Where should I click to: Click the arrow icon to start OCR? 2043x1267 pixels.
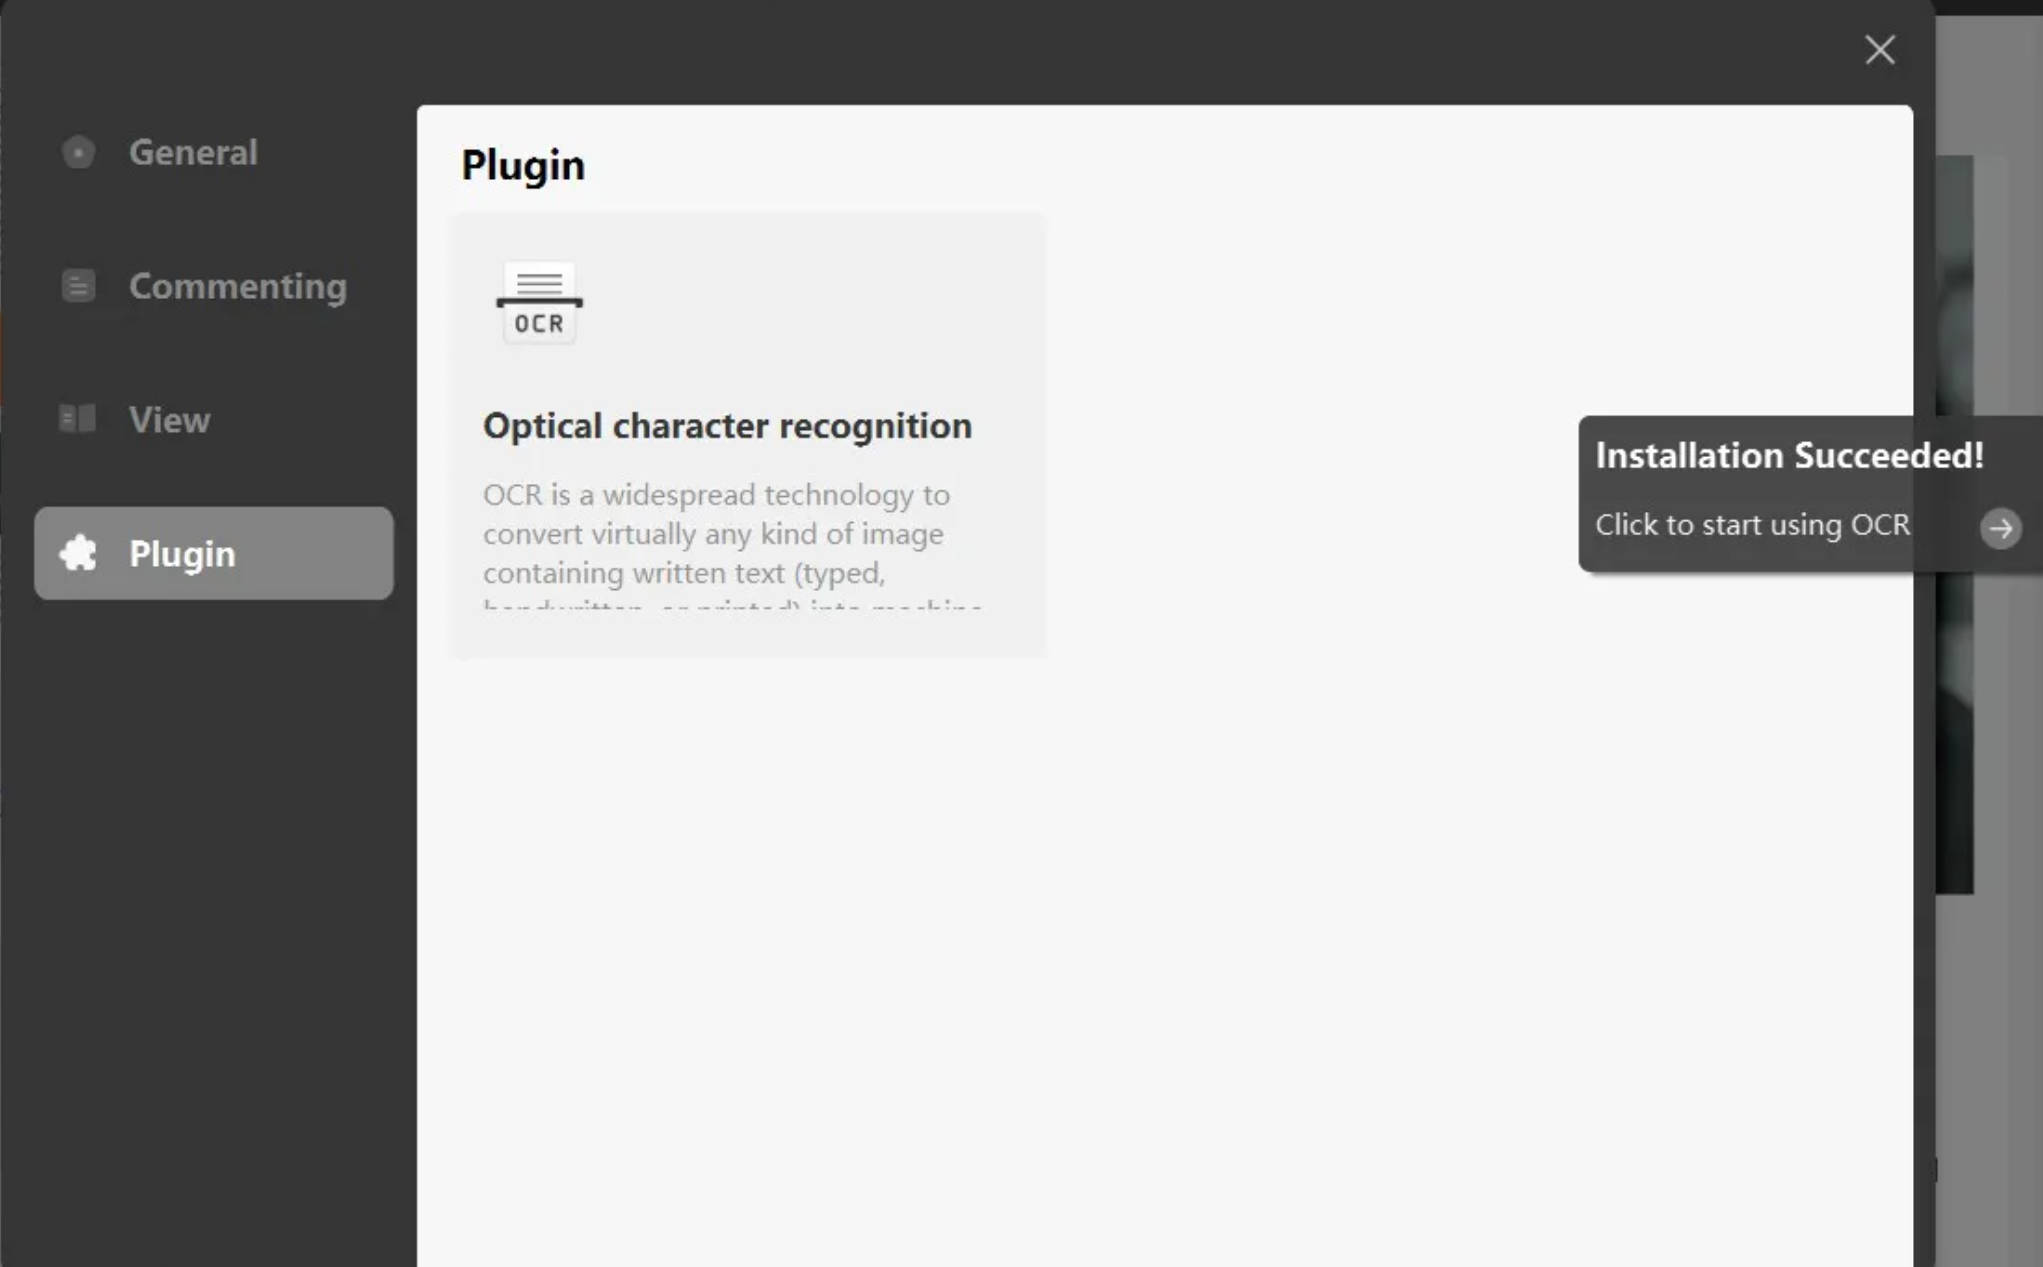2000,528
